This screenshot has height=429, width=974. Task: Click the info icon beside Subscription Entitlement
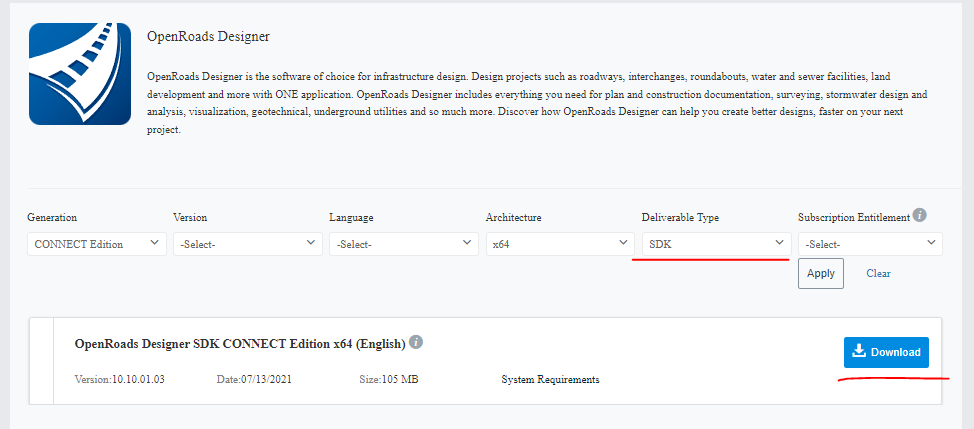(x=920, y=215)
